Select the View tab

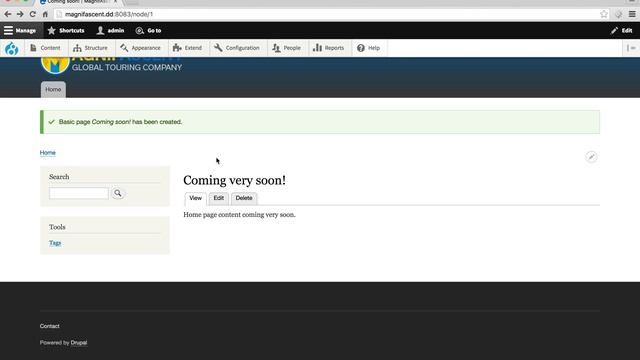[x=196, y=198]
